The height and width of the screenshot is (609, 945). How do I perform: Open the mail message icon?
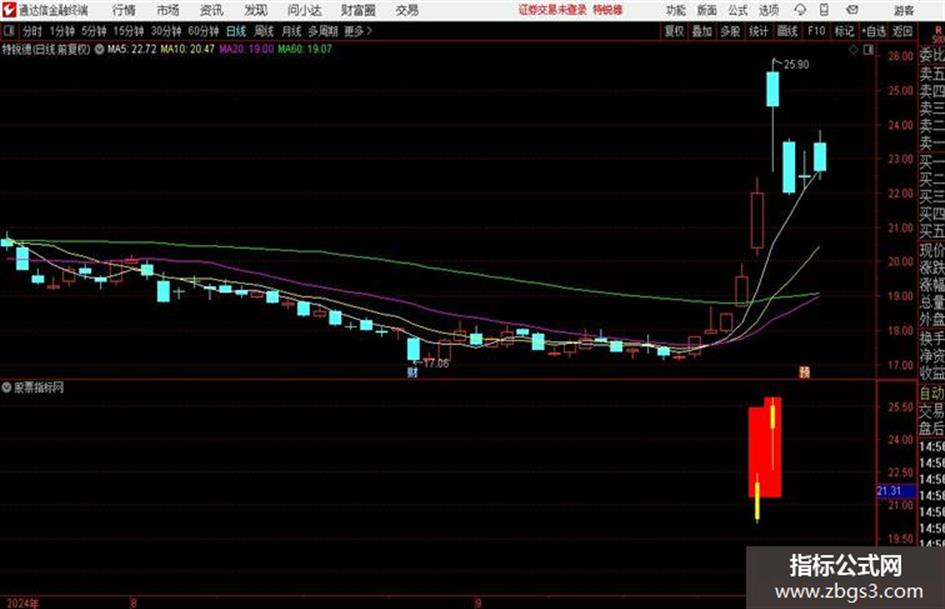(x=852, y=10)
